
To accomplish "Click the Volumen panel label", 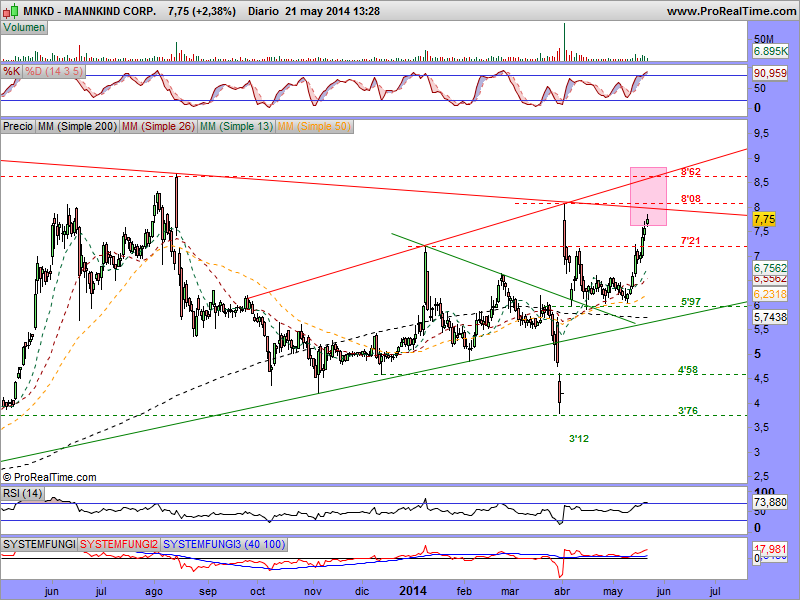I will (24, 28).
